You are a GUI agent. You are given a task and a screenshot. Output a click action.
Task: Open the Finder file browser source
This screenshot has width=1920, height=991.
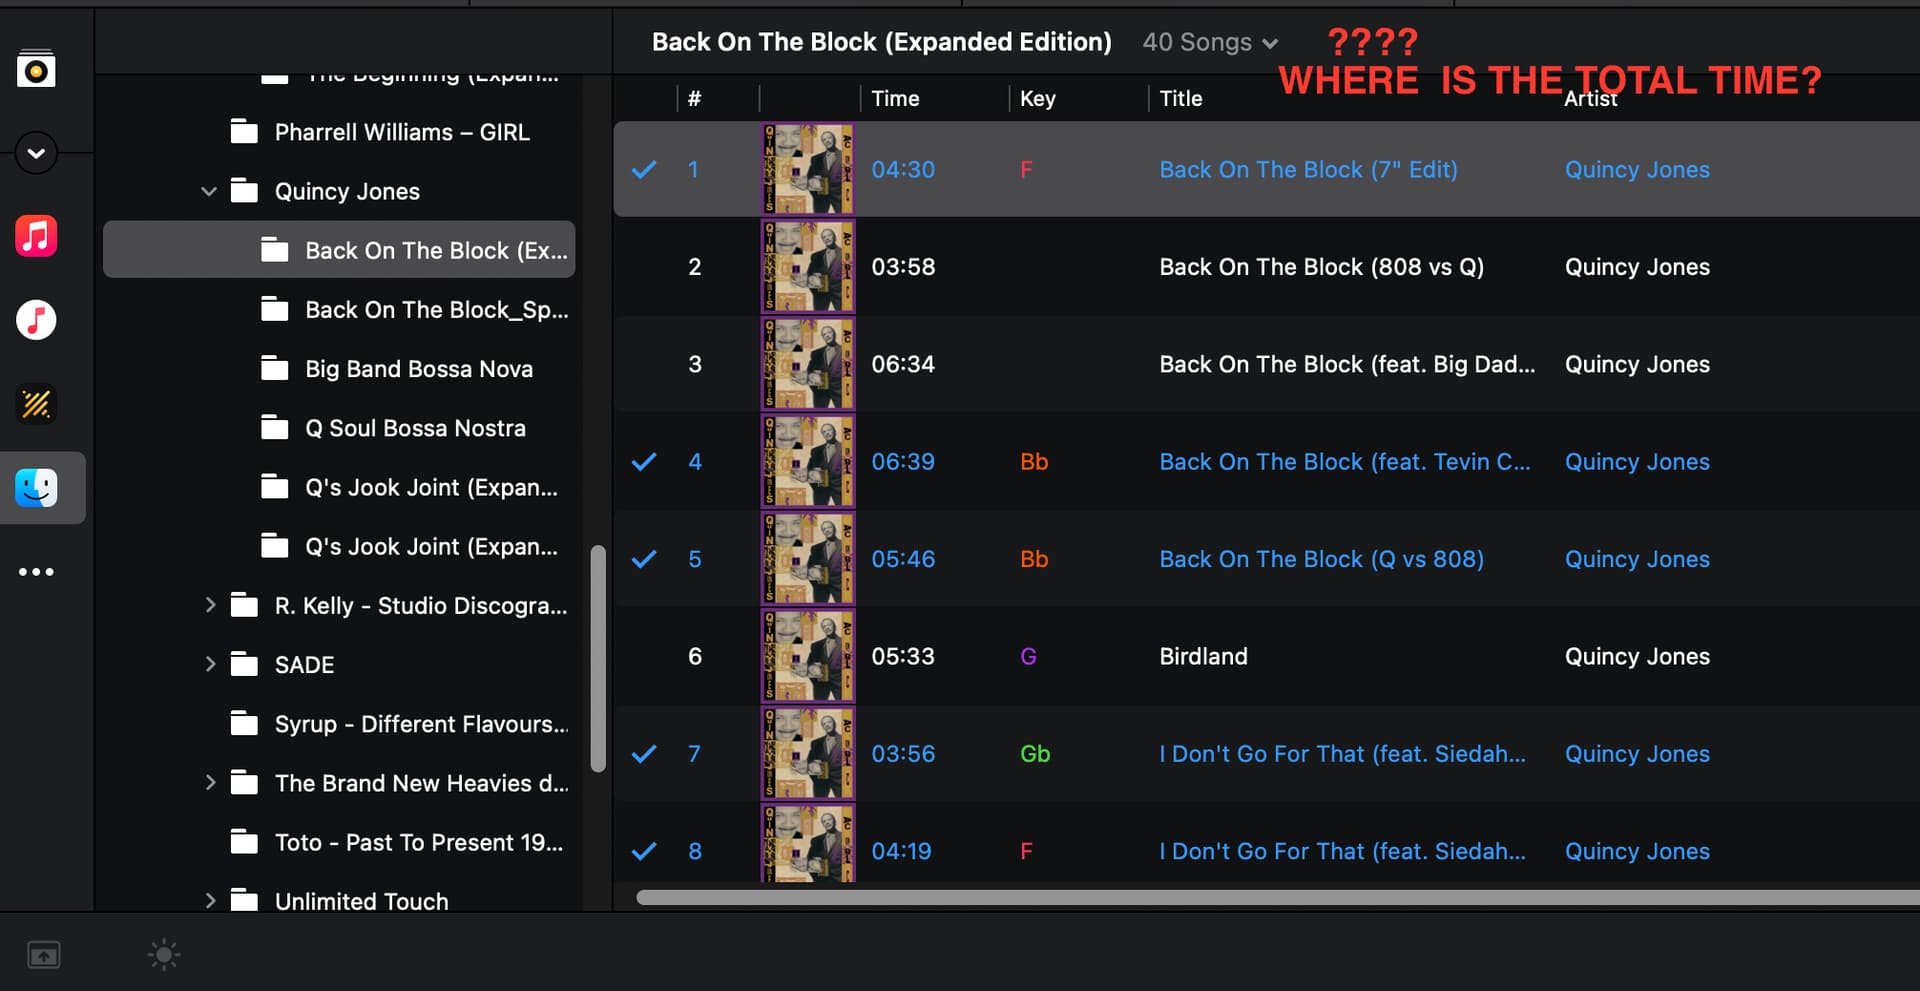(36, 488)
